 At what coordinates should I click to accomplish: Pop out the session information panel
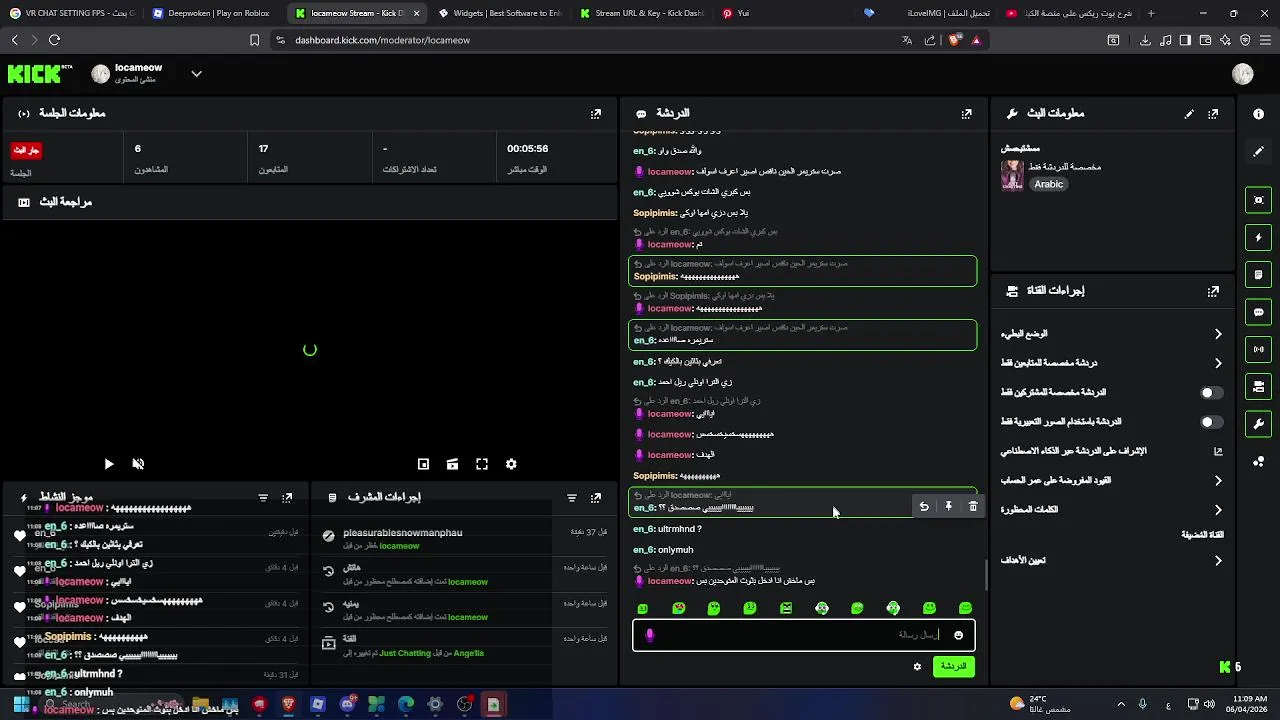(x=596, y=114)
